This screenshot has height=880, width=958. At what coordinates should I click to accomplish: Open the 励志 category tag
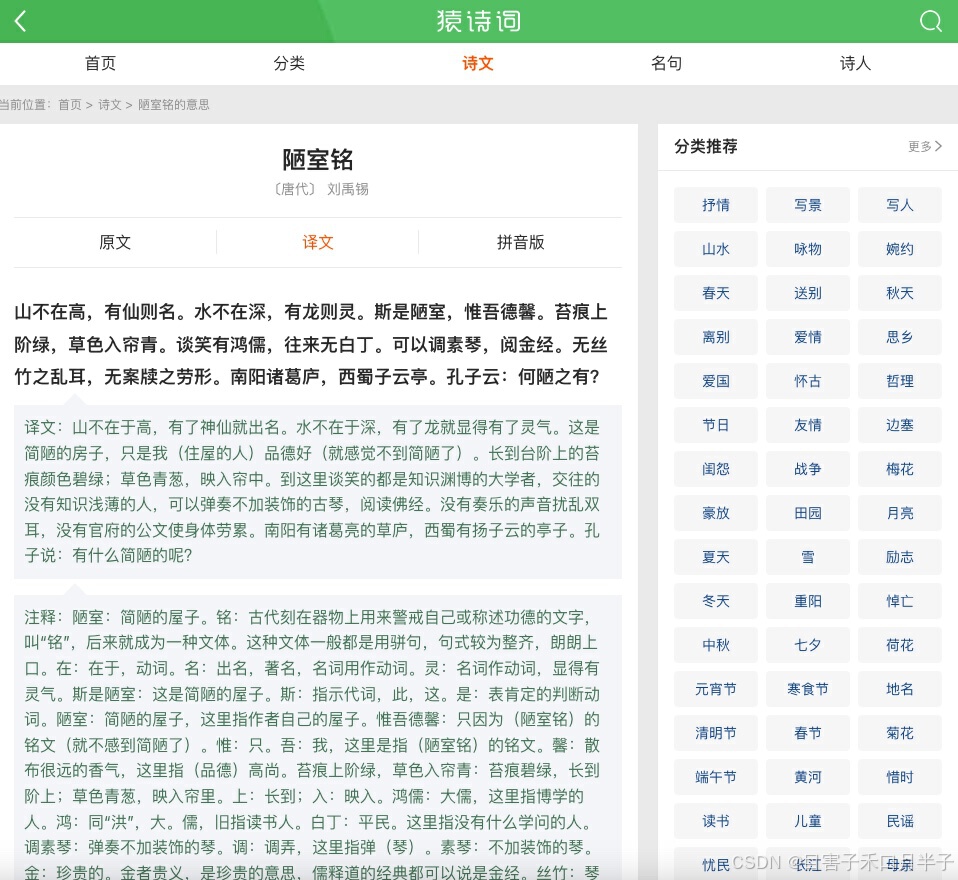coord(900,557)
